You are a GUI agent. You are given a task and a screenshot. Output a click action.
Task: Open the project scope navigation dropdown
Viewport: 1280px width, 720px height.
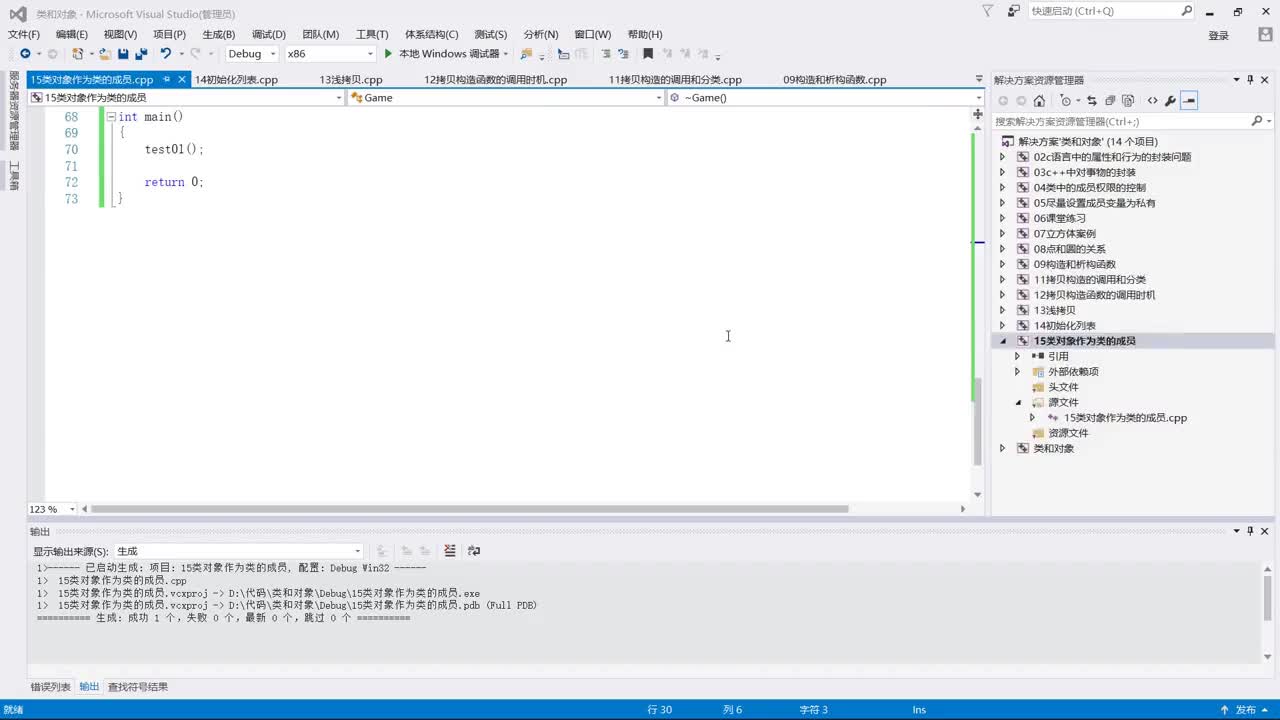point(186,98)
